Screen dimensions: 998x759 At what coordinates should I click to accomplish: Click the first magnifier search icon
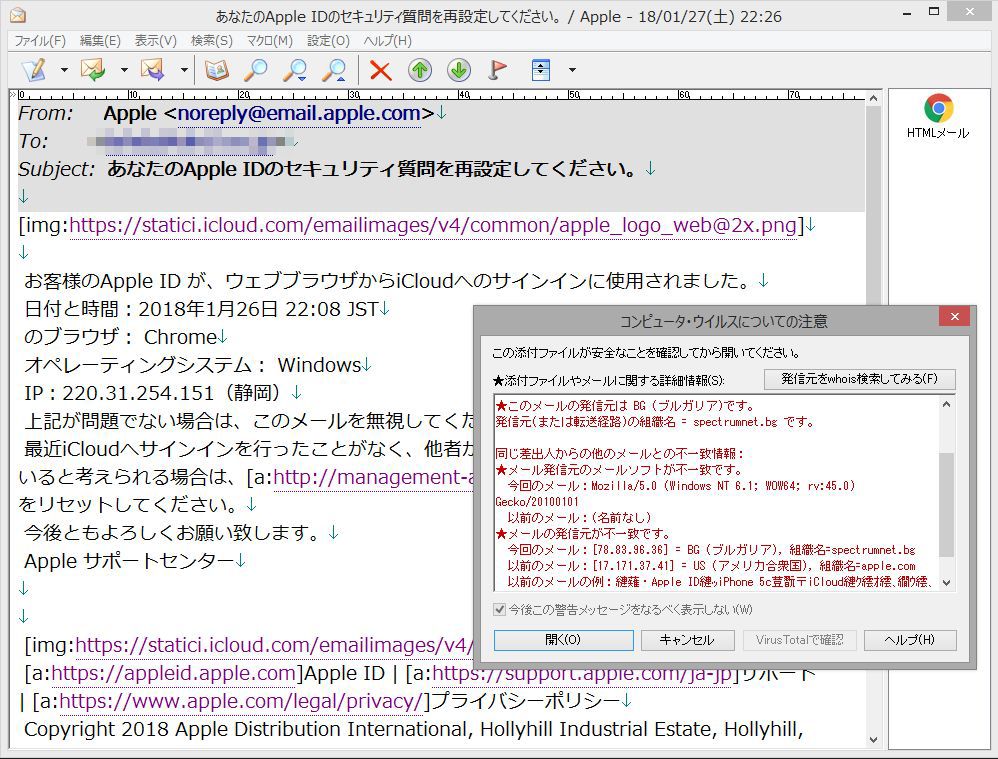click(256, 69)
